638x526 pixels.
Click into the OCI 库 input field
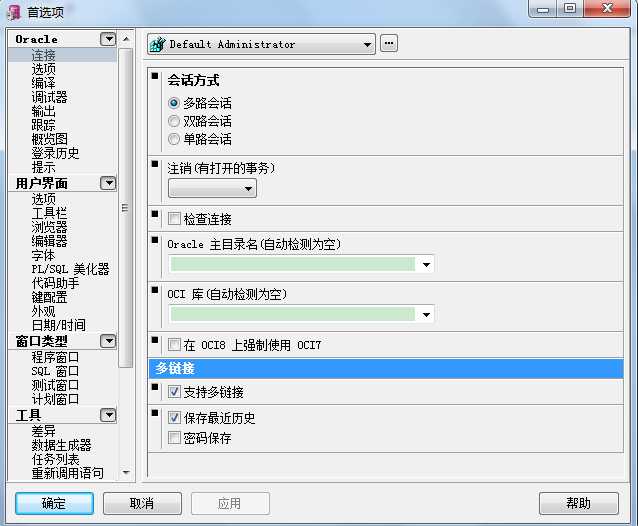(293, 314)
